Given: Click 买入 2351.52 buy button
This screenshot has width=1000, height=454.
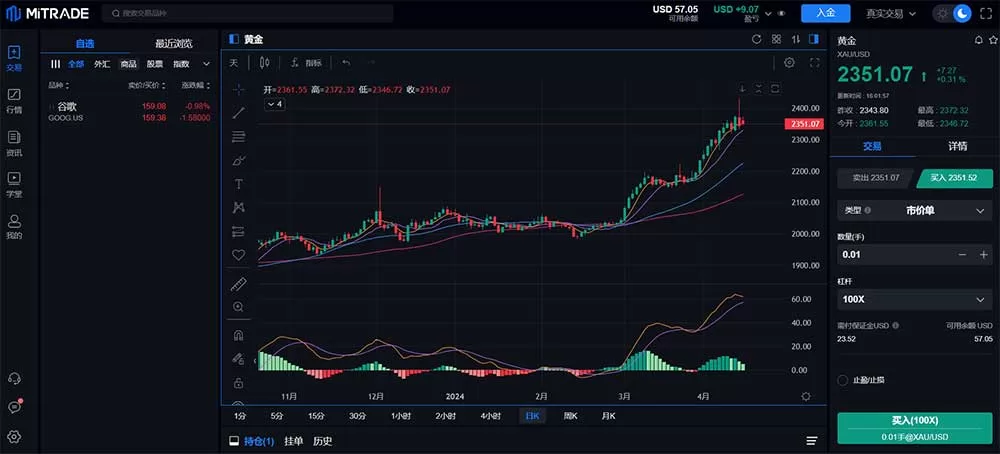Looking at the screenshot, I should click(954, 178).
